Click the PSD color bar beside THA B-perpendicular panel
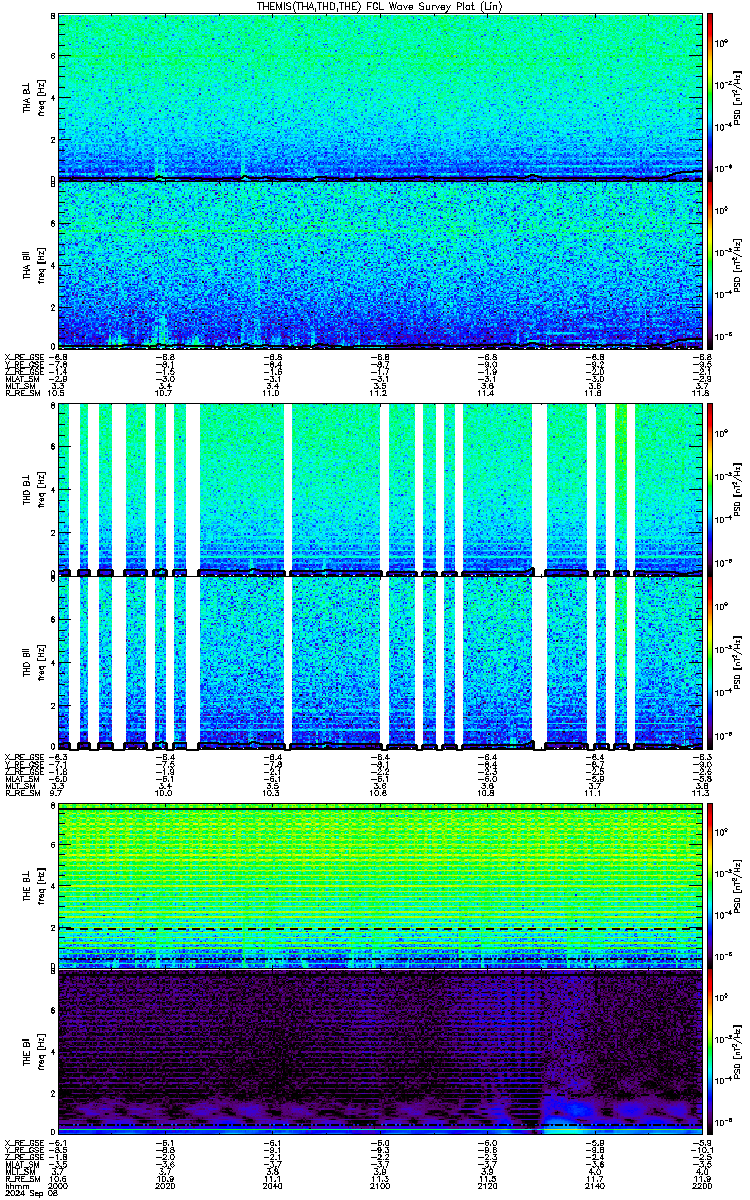The height and width of the screenshot is (1200, 750). click(710, 97)
